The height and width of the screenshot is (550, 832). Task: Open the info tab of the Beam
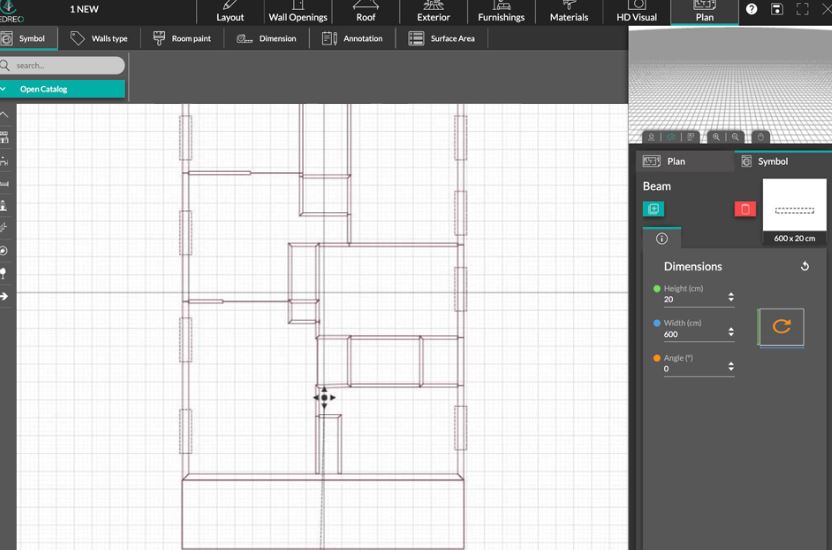pos(662,239)
